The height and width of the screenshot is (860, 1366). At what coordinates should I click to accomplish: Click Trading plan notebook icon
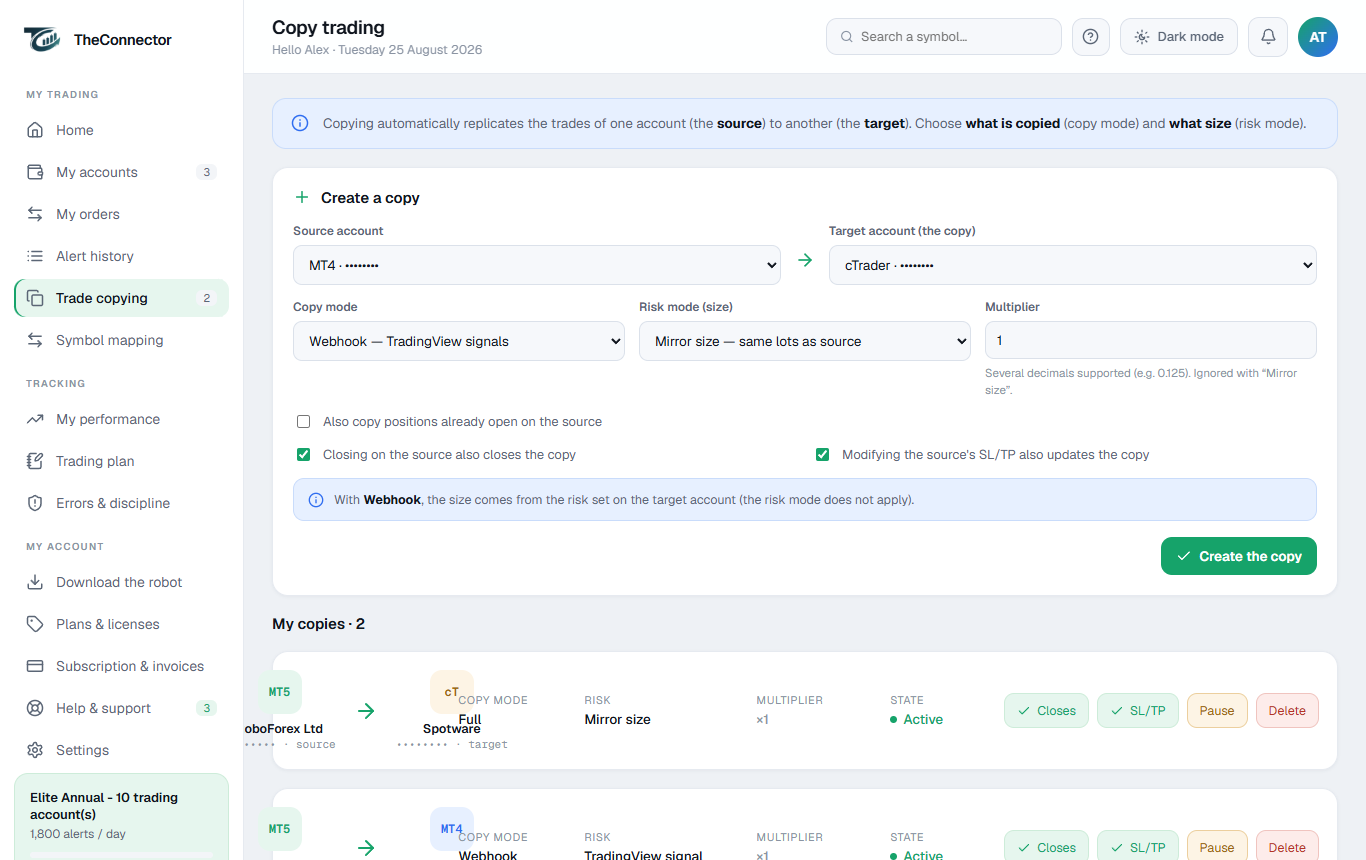pyautogui.click(x=35, y=461)
